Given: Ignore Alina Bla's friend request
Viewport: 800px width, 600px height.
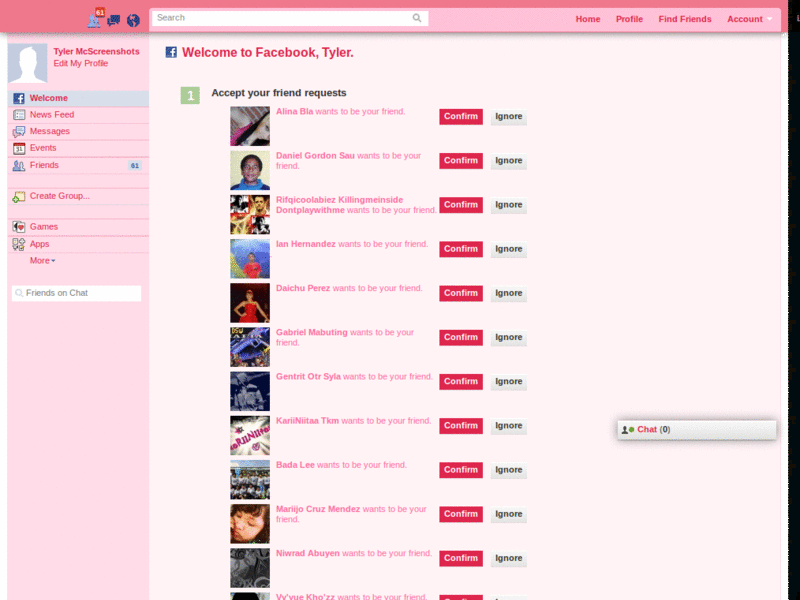Looking at the screenshot, I should 509,116.
